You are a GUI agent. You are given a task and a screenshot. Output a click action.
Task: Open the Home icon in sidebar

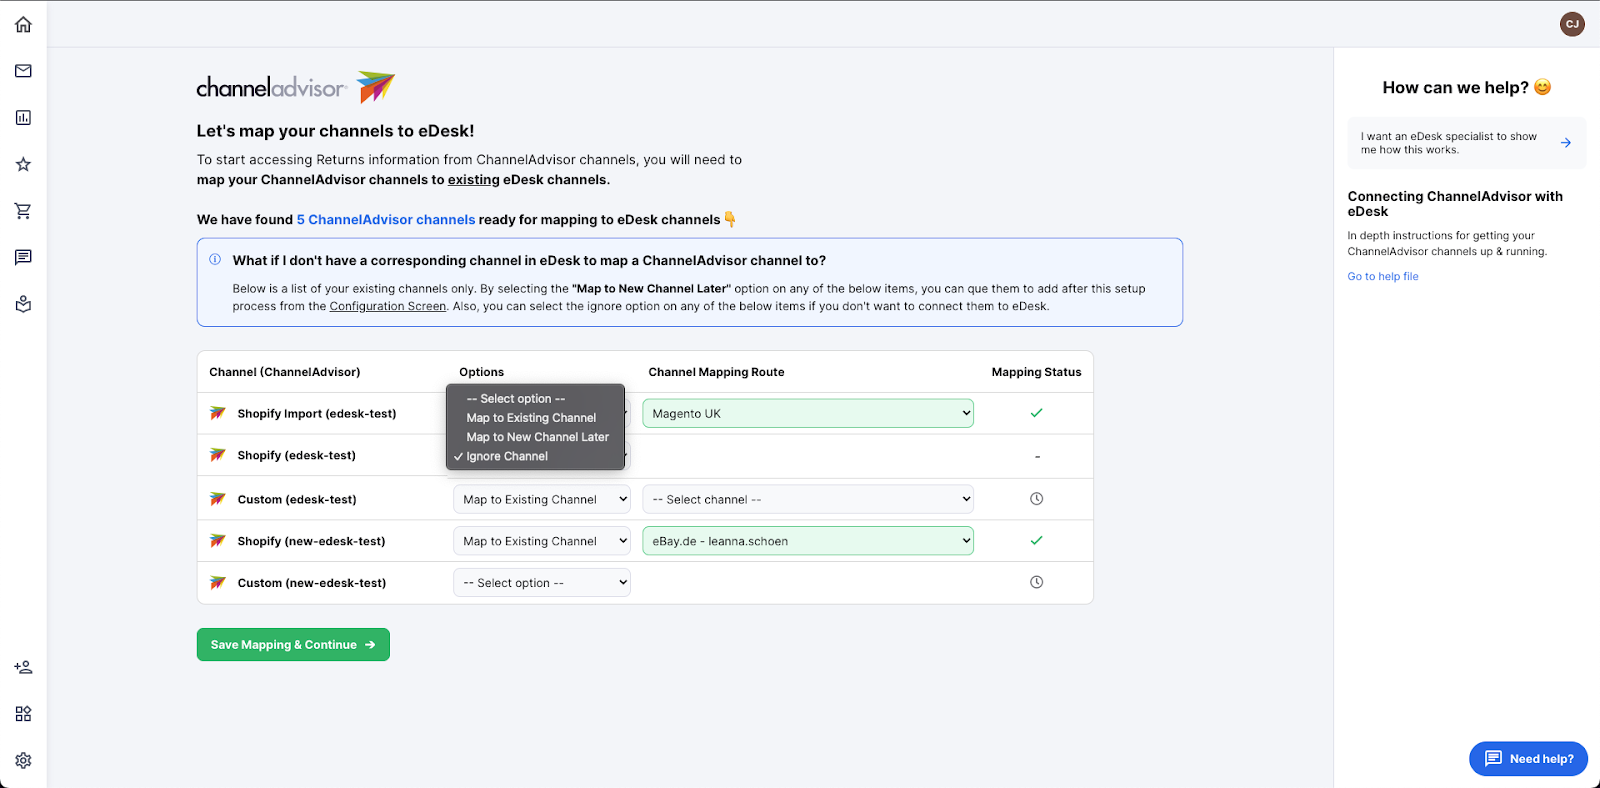(x=23, y=24)
